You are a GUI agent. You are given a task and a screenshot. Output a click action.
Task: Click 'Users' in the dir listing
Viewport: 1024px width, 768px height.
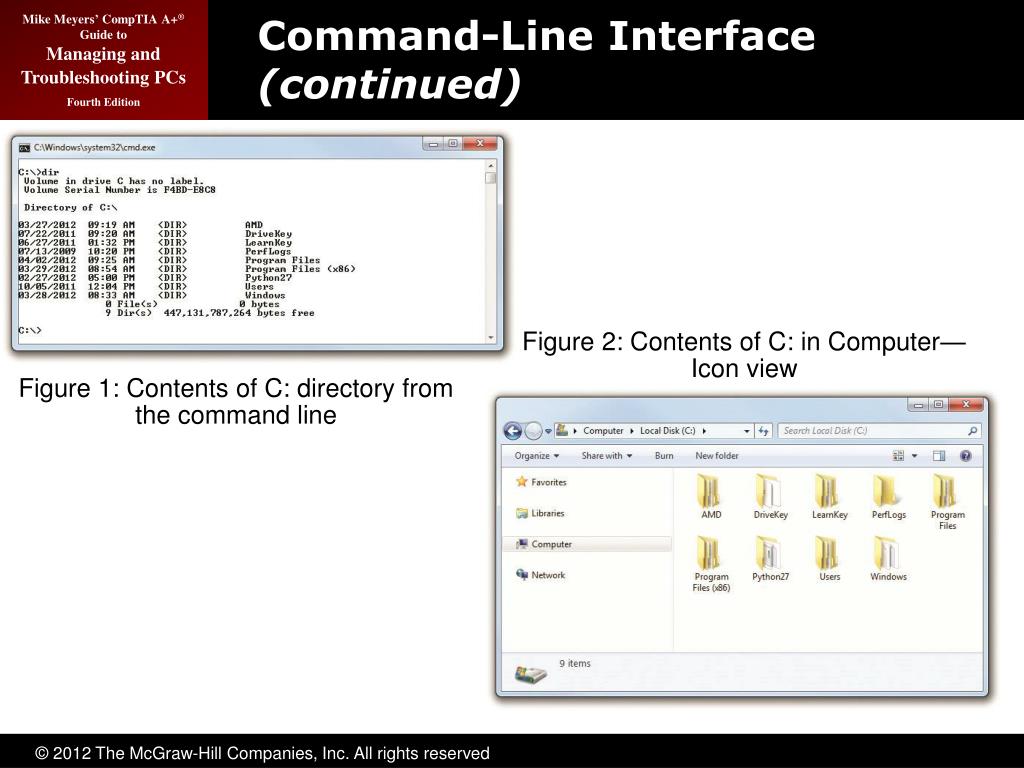(x=259, y=287)
